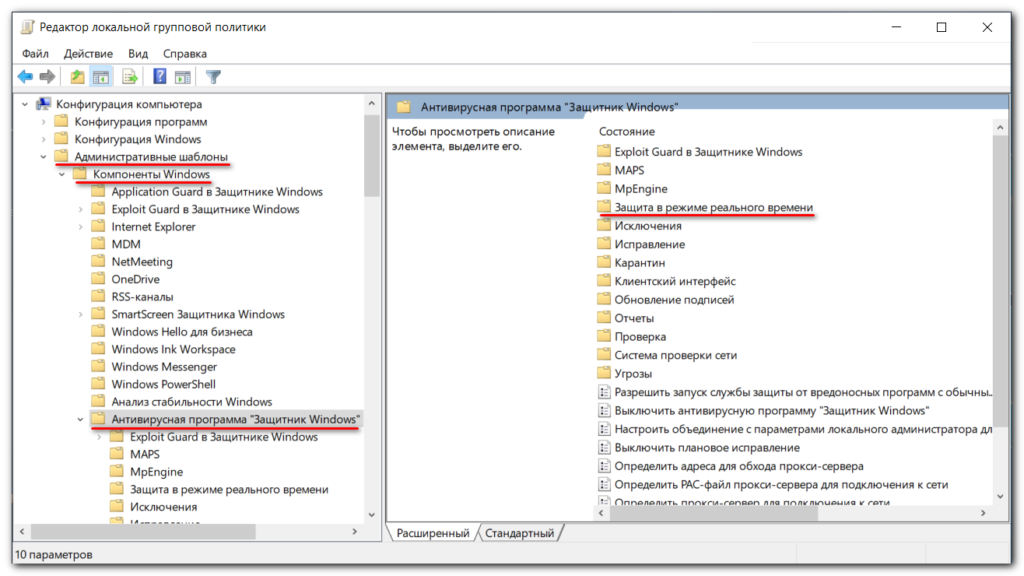Click the Back arrow toolbar icon
This screenshot has height=576, width=1024.
click(25, 77)
